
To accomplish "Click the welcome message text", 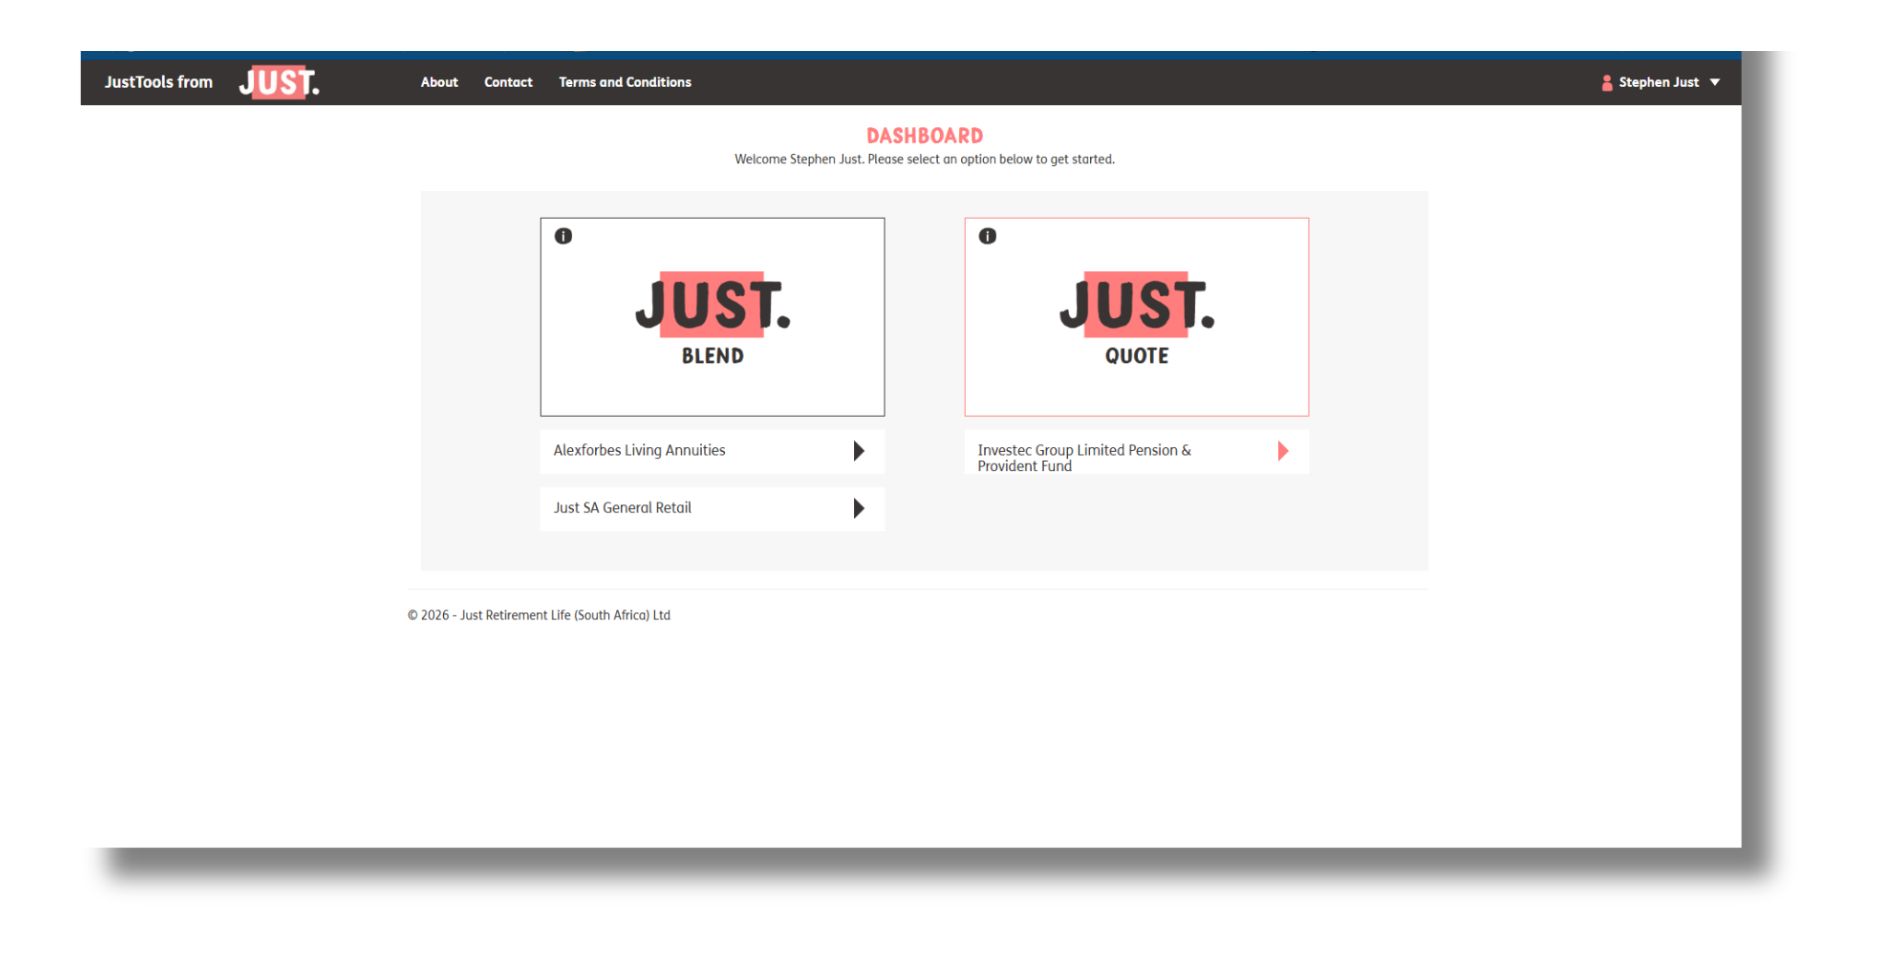I will point(925,159).
